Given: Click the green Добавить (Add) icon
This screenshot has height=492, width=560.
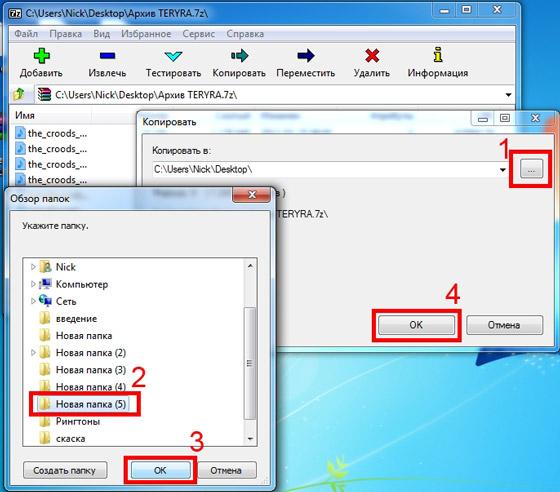Looking at the screenshot, I should click(41, 56).
